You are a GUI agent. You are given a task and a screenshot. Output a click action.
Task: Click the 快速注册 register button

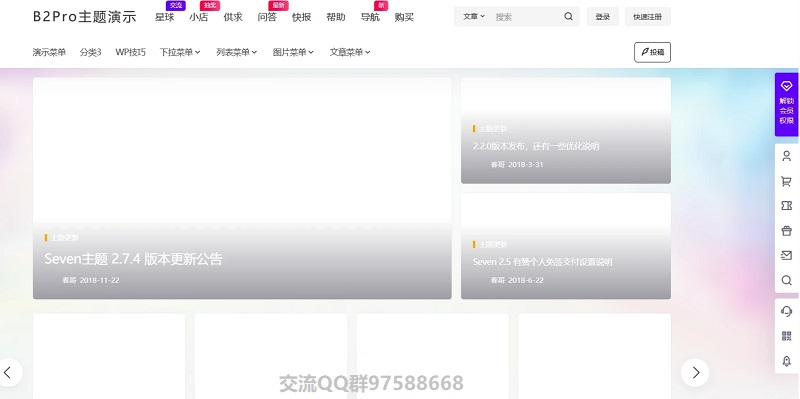click(647, 16)
